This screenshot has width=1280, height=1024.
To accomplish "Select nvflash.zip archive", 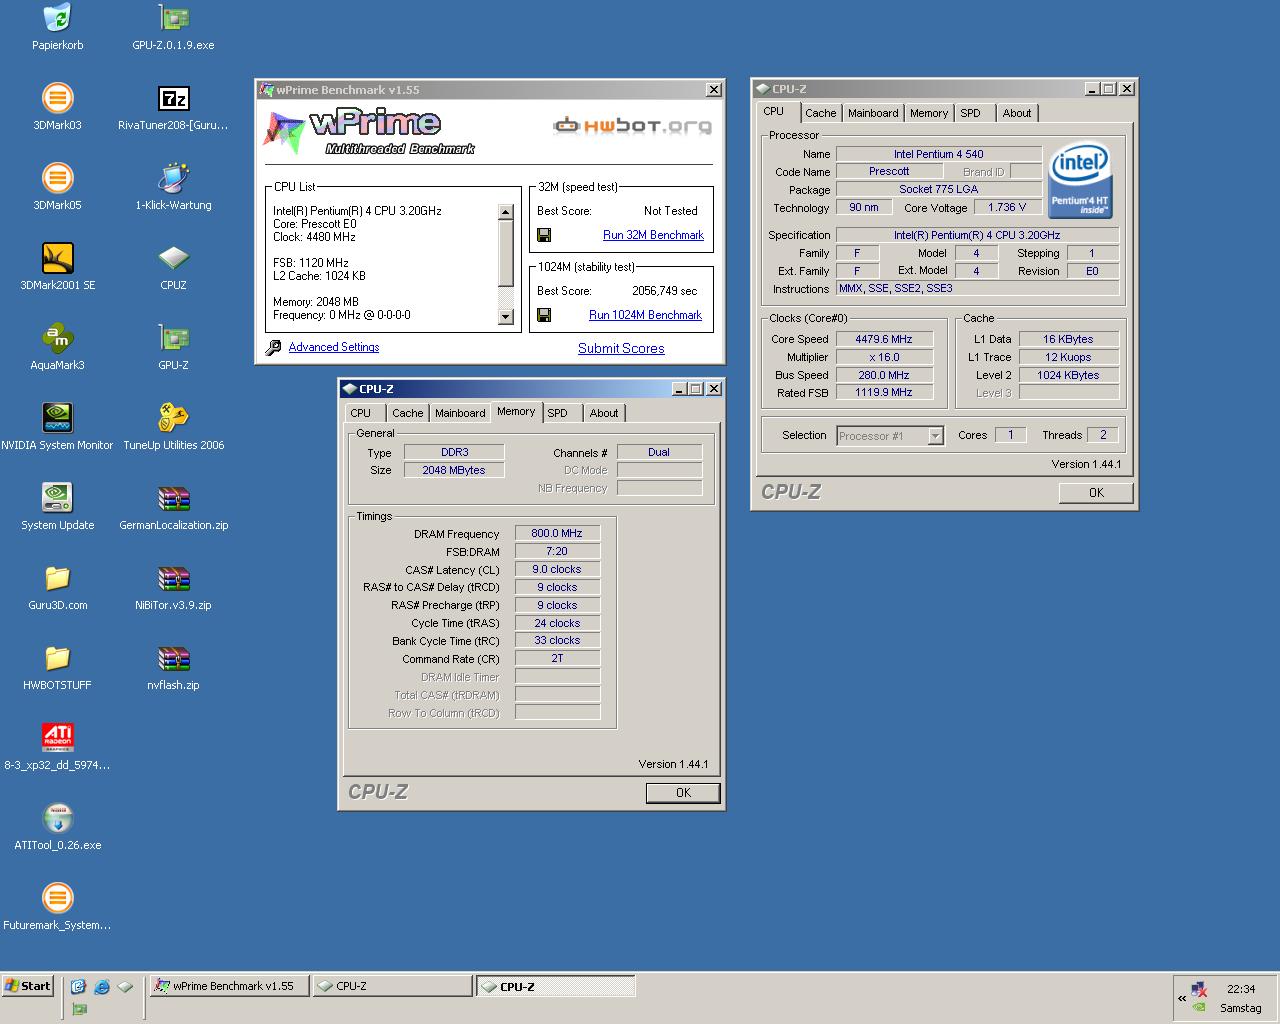I will click(173, 658).
